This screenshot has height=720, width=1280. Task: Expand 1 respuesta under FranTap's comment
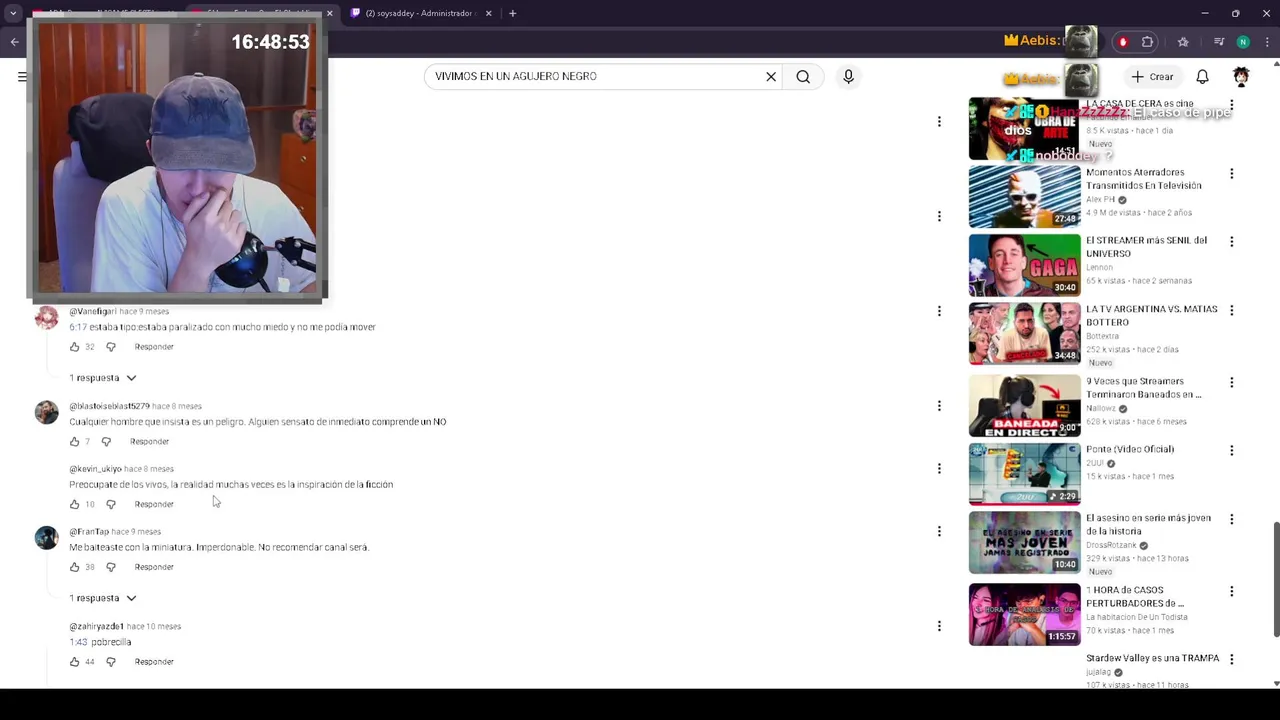pyautogui.click(x=103, y=598)
